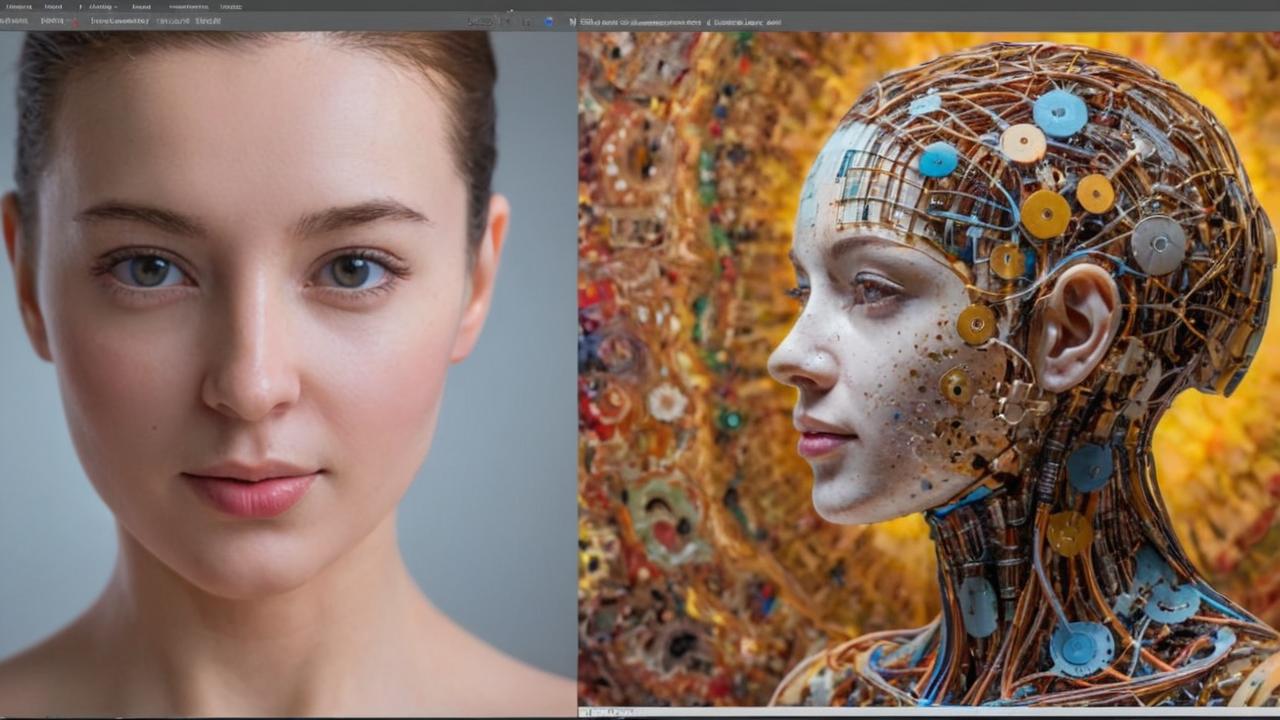Open the second menu in the top menu bar
Viewport: 1280px width, 720px height.
52,6
